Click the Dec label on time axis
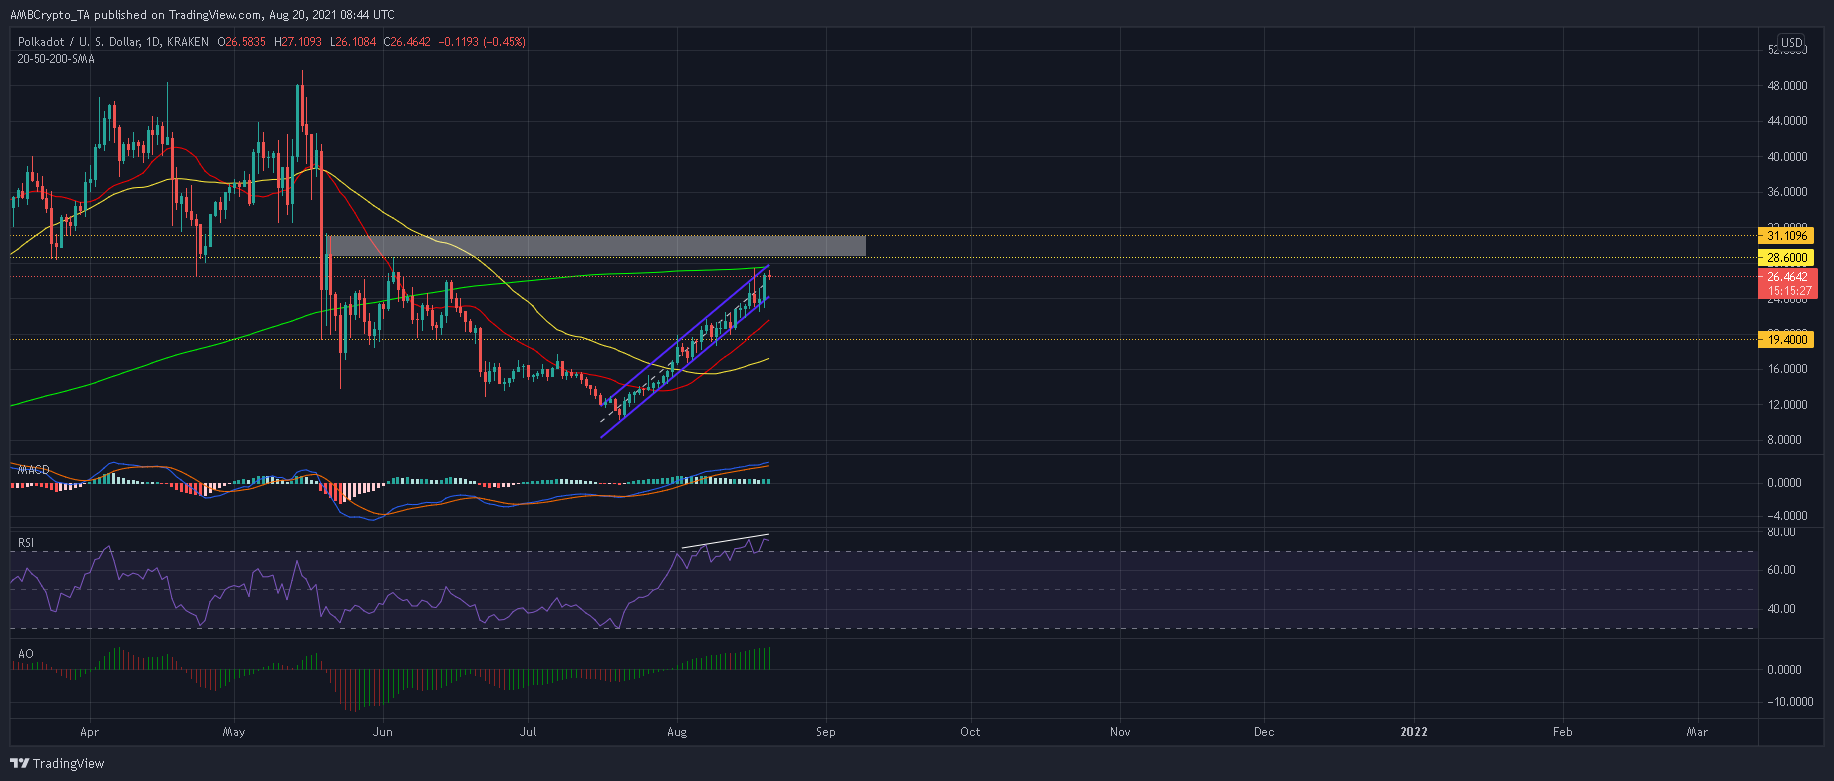1834x781 pixels. (x=1264, y=732)
